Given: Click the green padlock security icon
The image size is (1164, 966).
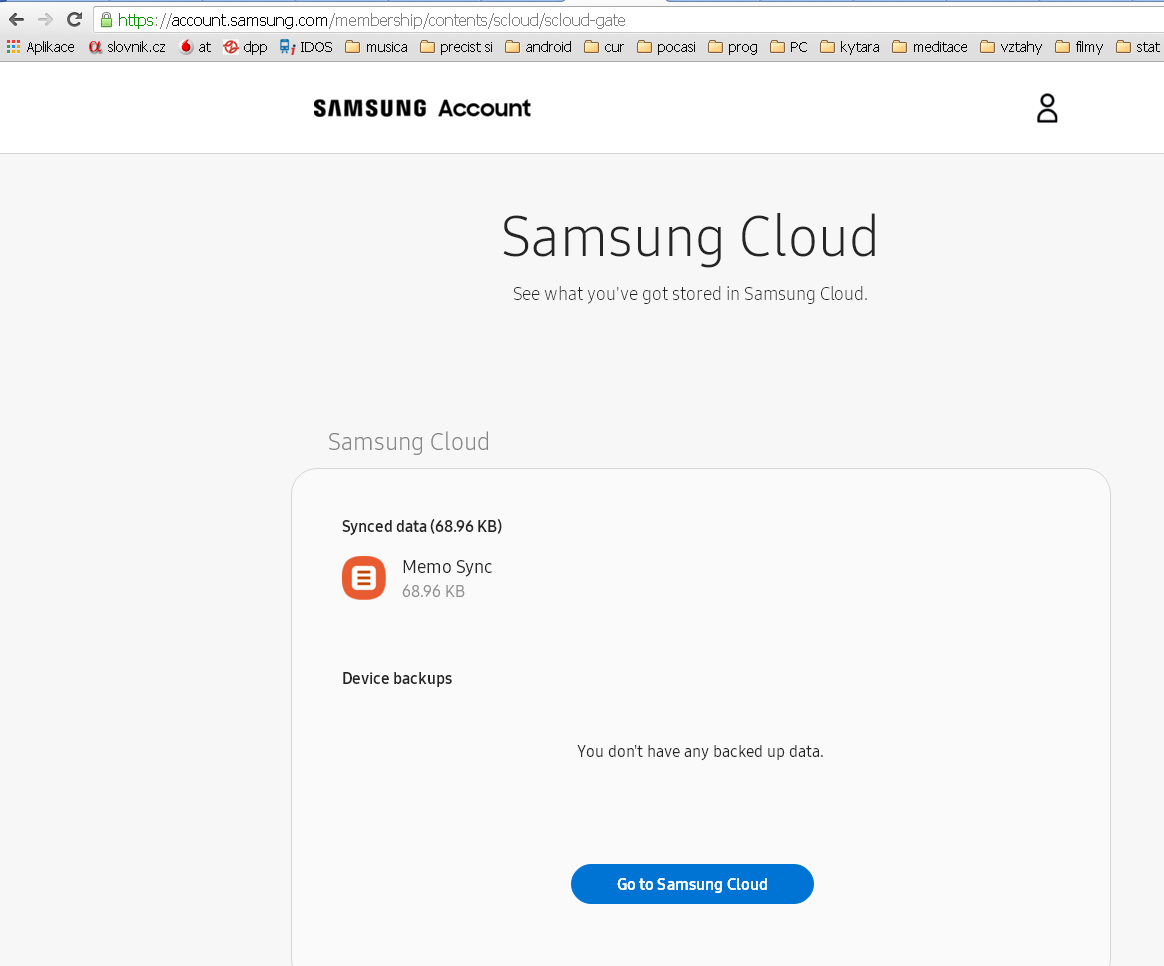Looking at the screenshot, I should click(x=106, y=20).
